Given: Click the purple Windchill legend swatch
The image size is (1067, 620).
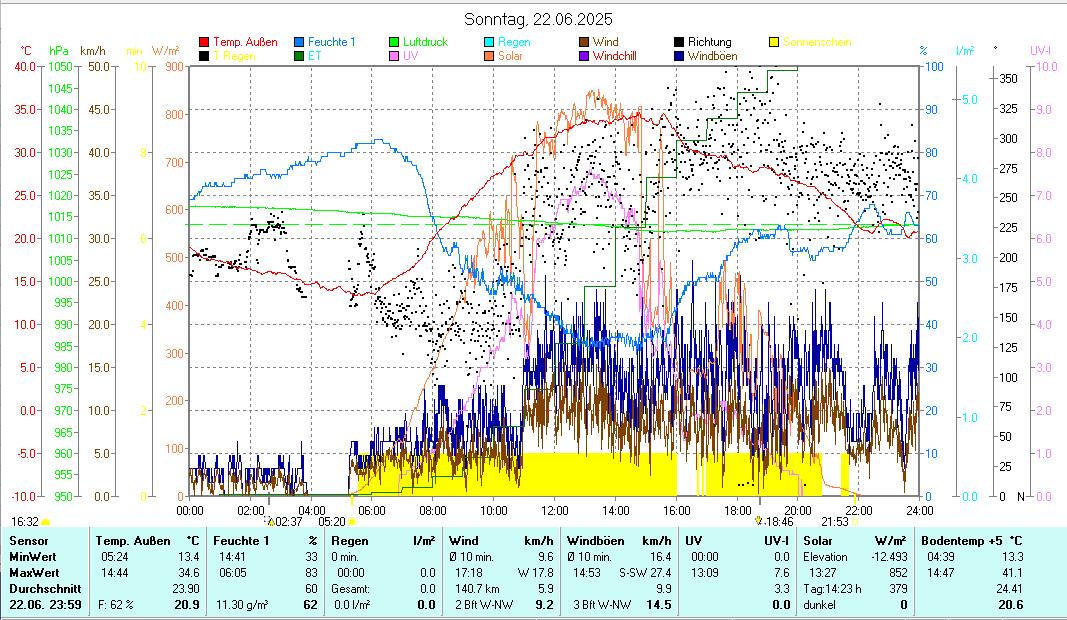Looking at the screenshot, I should coord(584,56).
